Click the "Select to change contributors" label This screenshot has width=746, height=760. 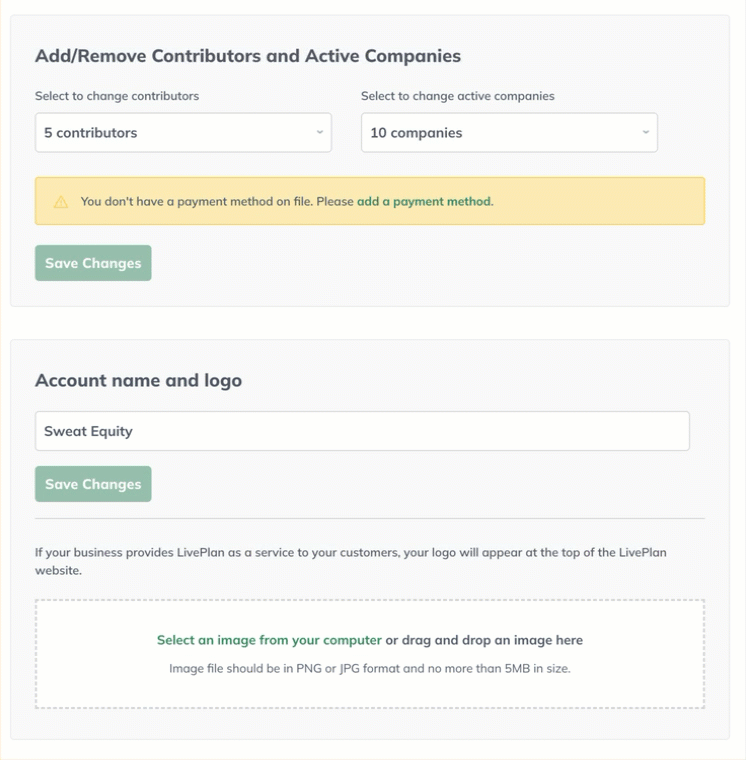click(x=117, y=96)
